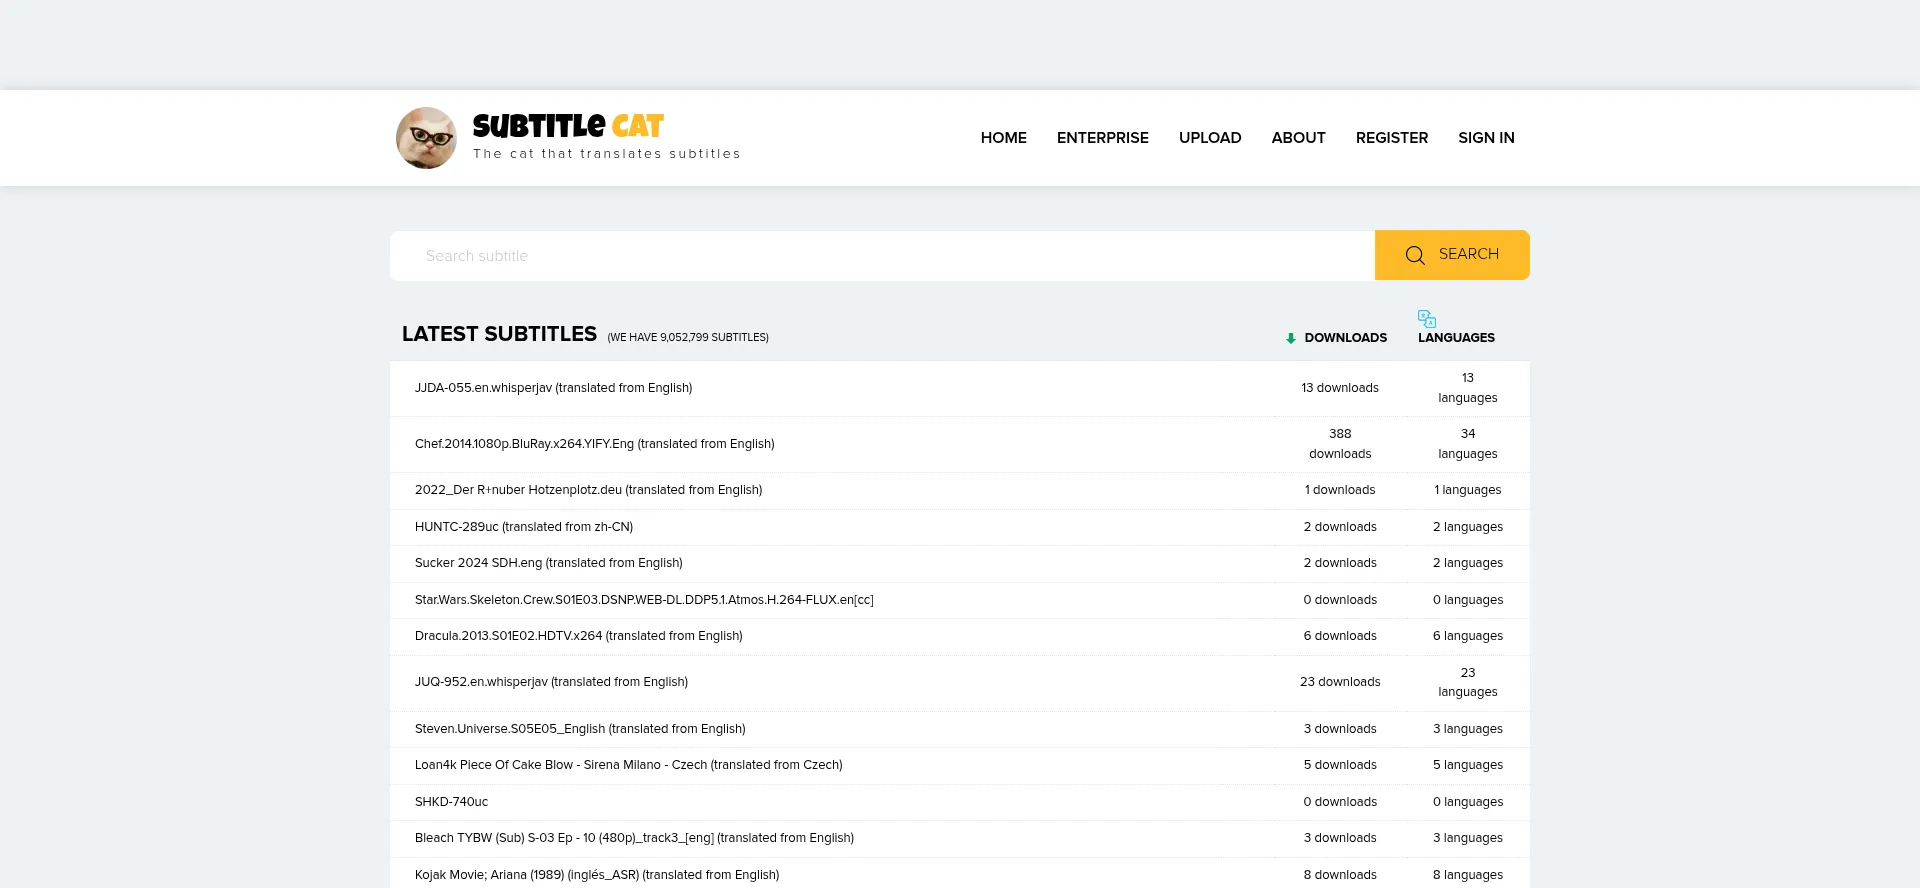Screen dimensions: 1920x888
Task: Click '13 languages' in JJDA-055 row
Action: coord(1468,388)
